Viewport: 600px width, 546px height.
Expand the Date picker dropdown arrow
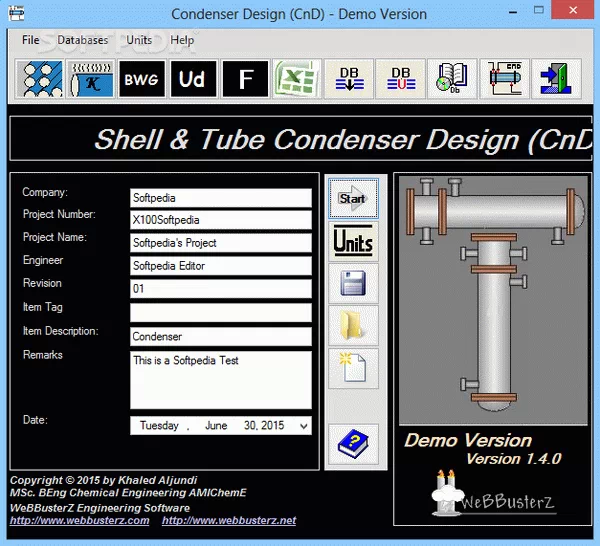pyautogui.click(x=303, y=426)
